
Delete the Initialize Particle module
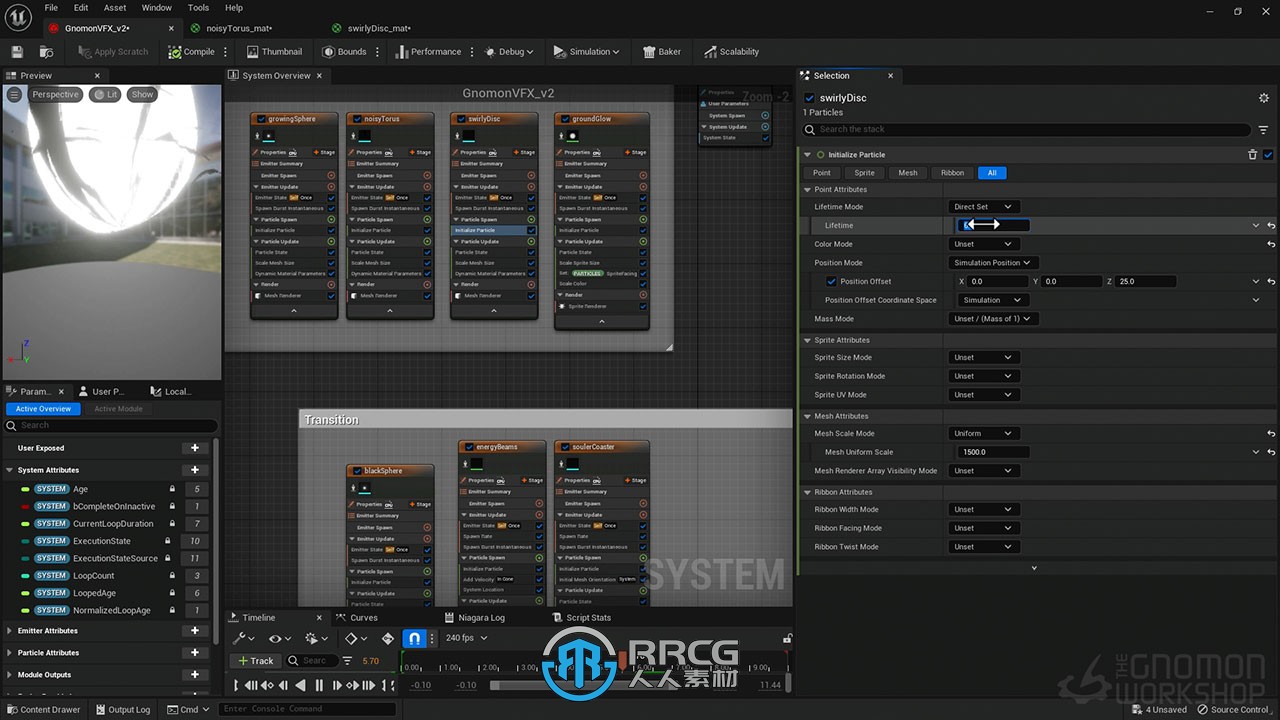click(1253, 155)
